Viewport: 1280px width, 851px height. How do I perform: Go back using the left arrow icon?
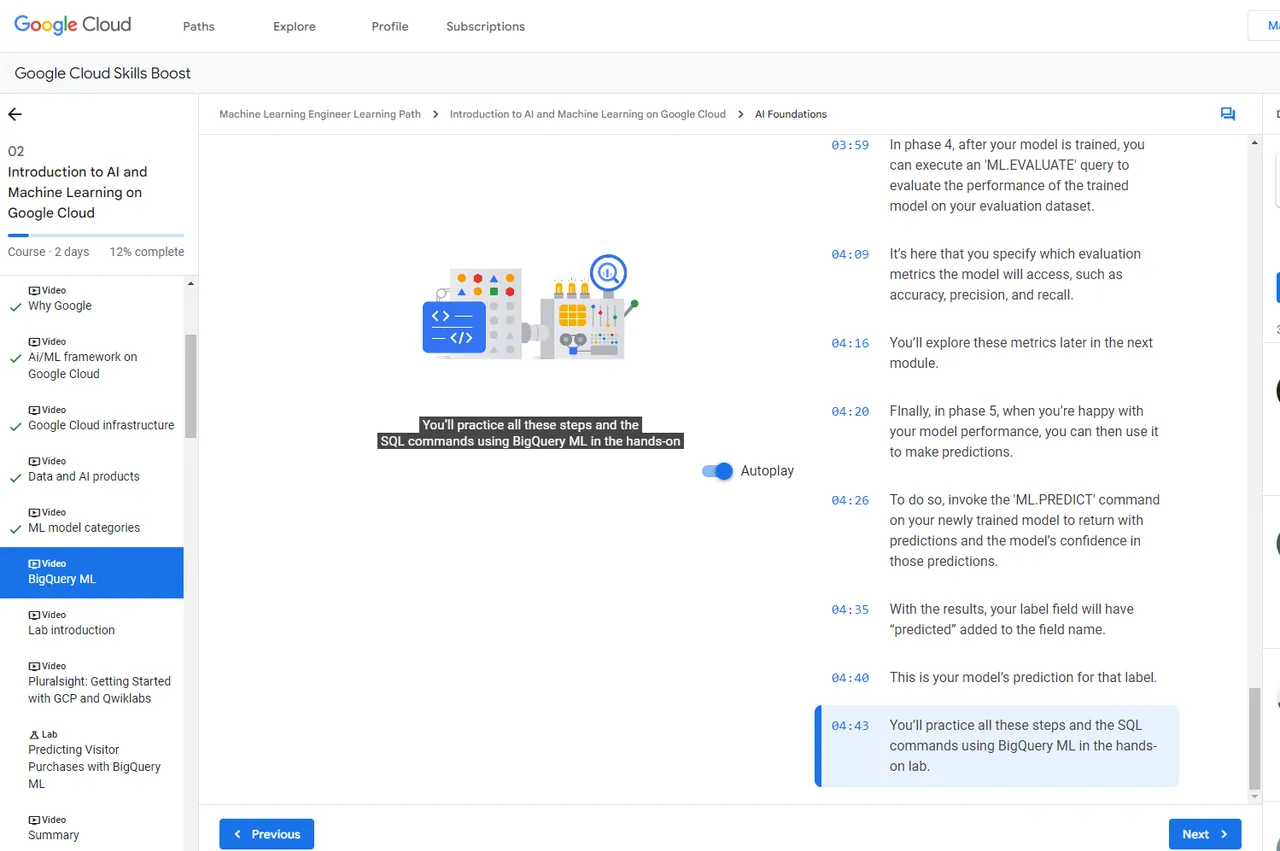[15, 114]
